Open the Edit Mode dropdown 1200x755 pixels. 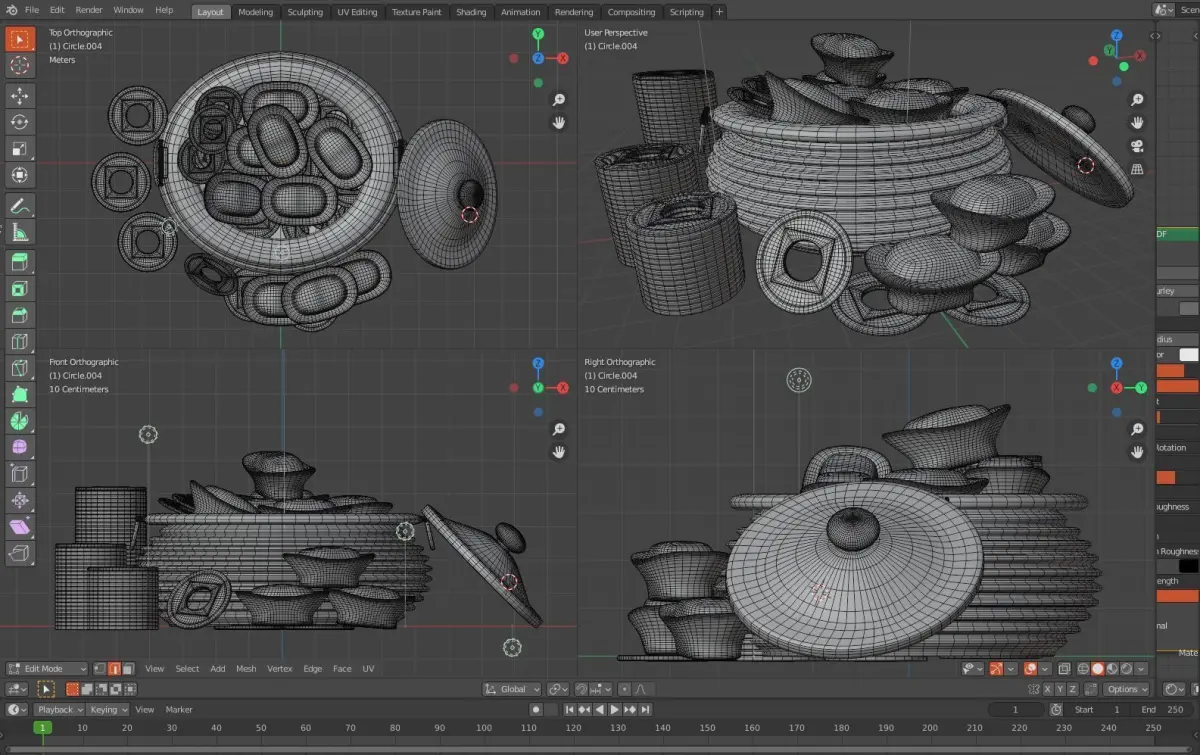46,668
